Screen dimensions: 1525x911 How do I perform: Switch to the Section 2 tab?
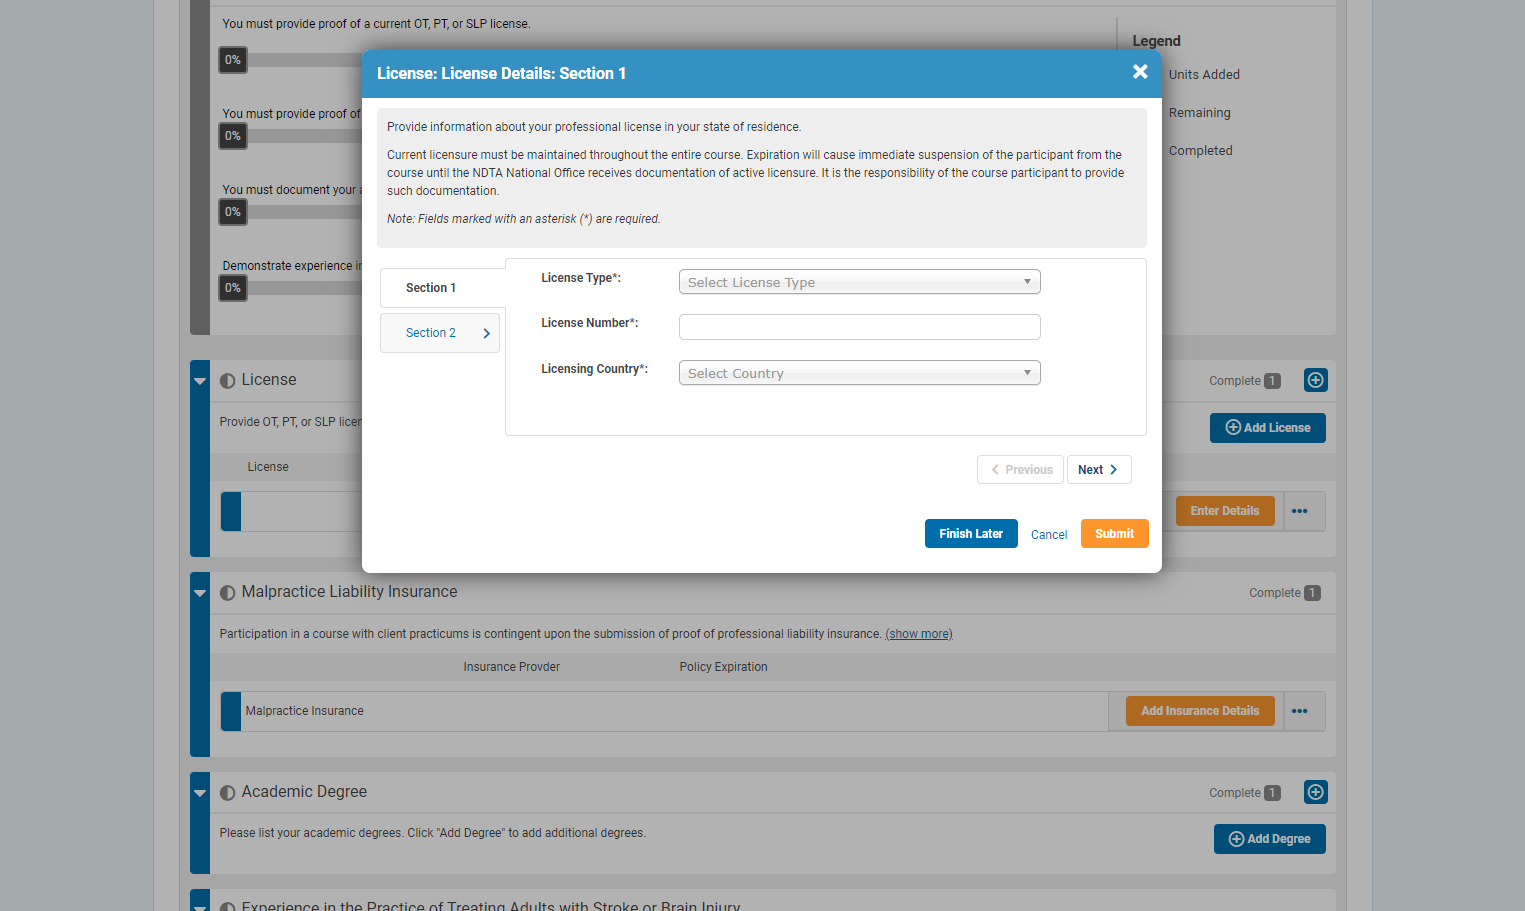[x=440, y=333]
